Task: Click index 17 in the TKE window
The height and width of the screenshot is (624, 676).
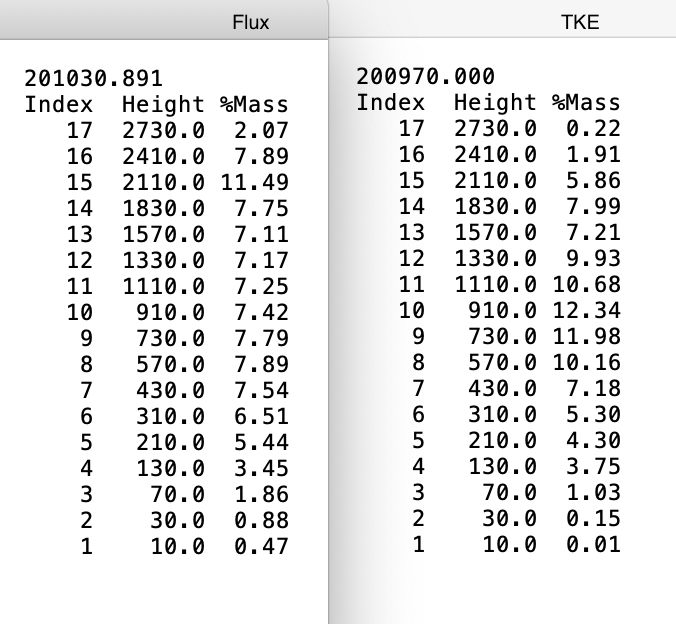Action: click(411, 128)
